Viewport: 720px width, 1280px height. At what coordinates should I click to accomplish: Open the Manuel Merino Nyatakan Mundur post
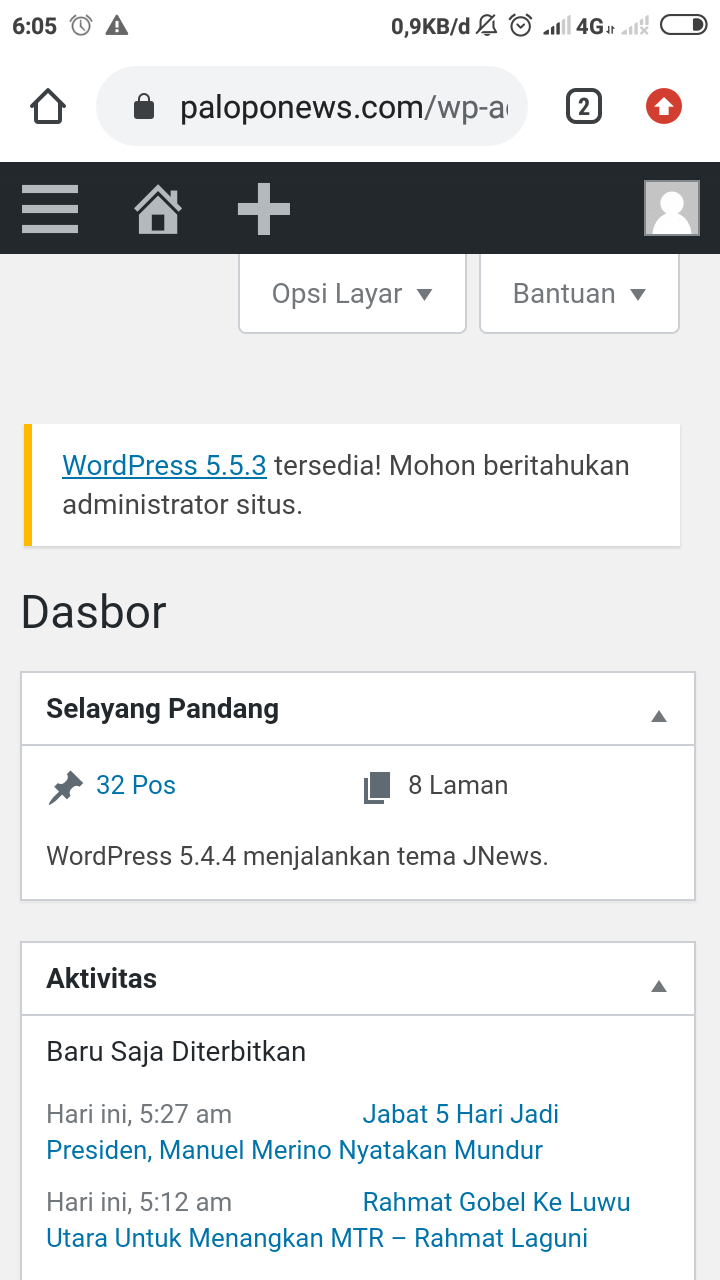pos(295,1150)
